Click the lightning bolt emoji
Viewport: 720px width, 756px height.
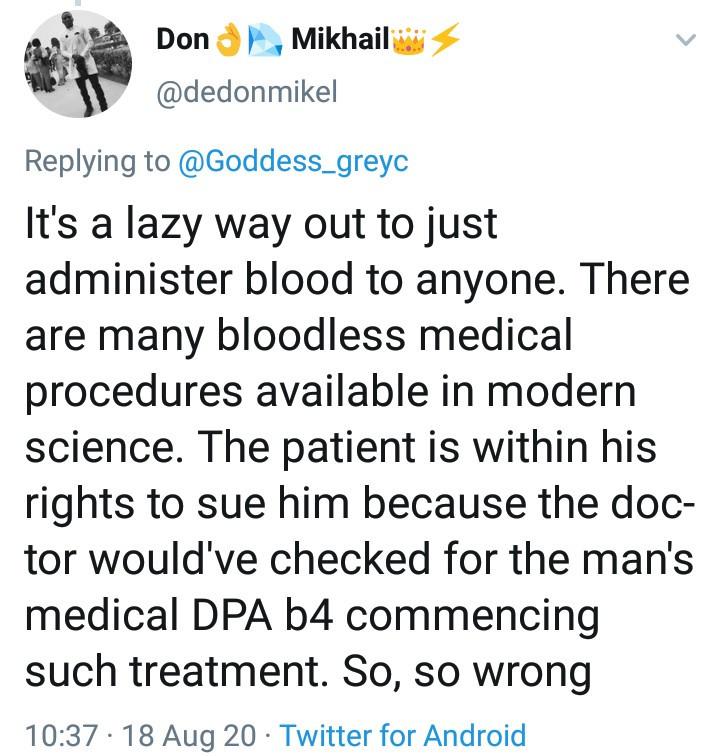tap(445, 41)
